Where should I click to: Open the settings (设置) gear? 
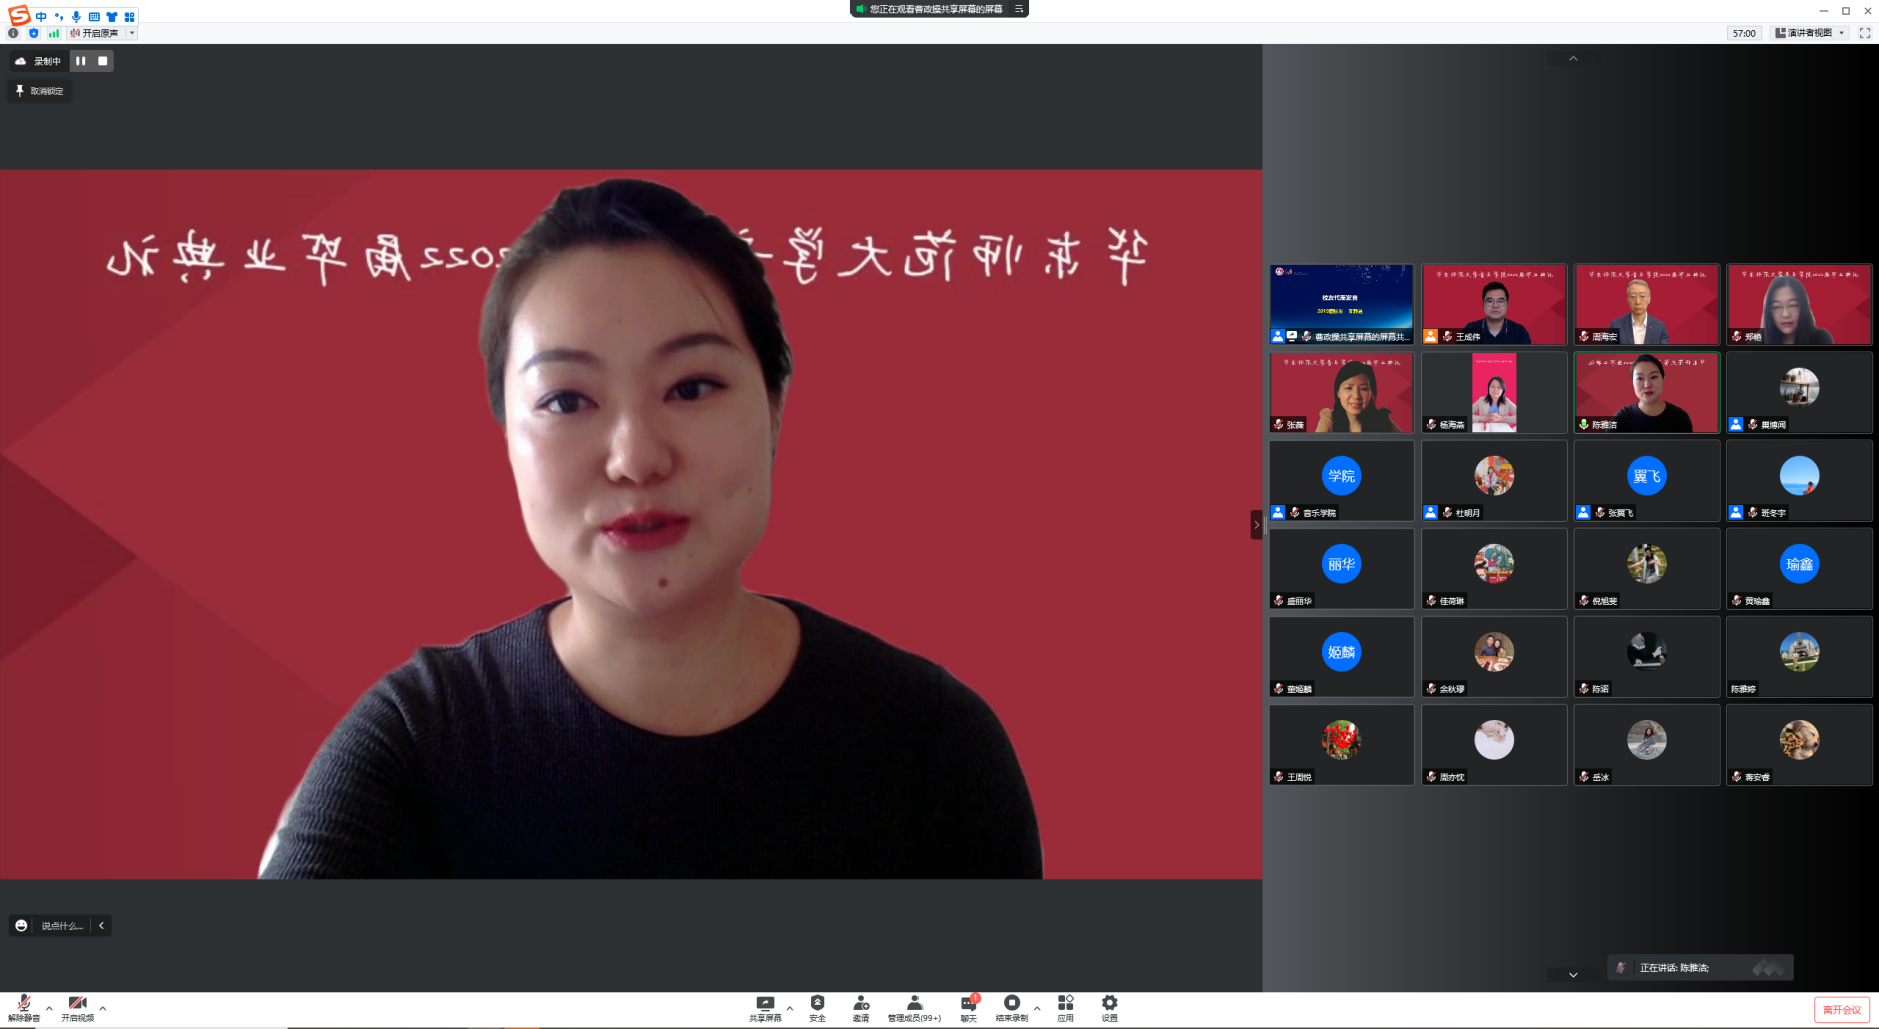[1109, 1007]
